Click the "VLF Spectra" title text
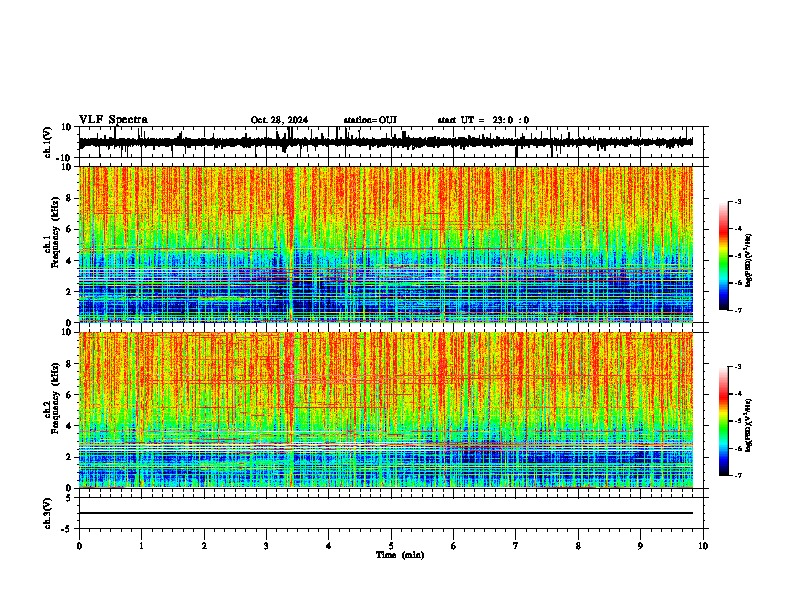This screenshot has width=792, height=612. (114, 120)
